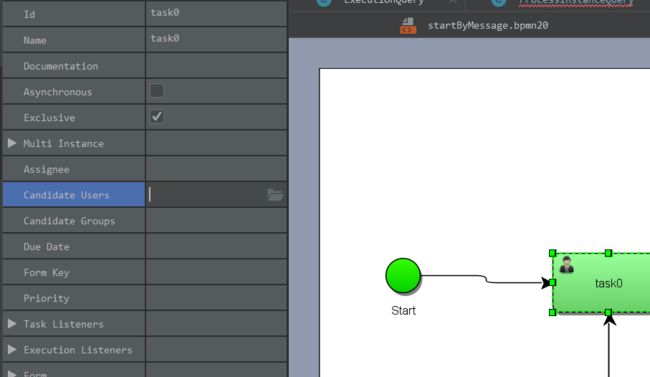Viewport: 650px width, 377px height.
Task: Select the bottom-left resize handle of task0
Action: [x=552, y=312]
